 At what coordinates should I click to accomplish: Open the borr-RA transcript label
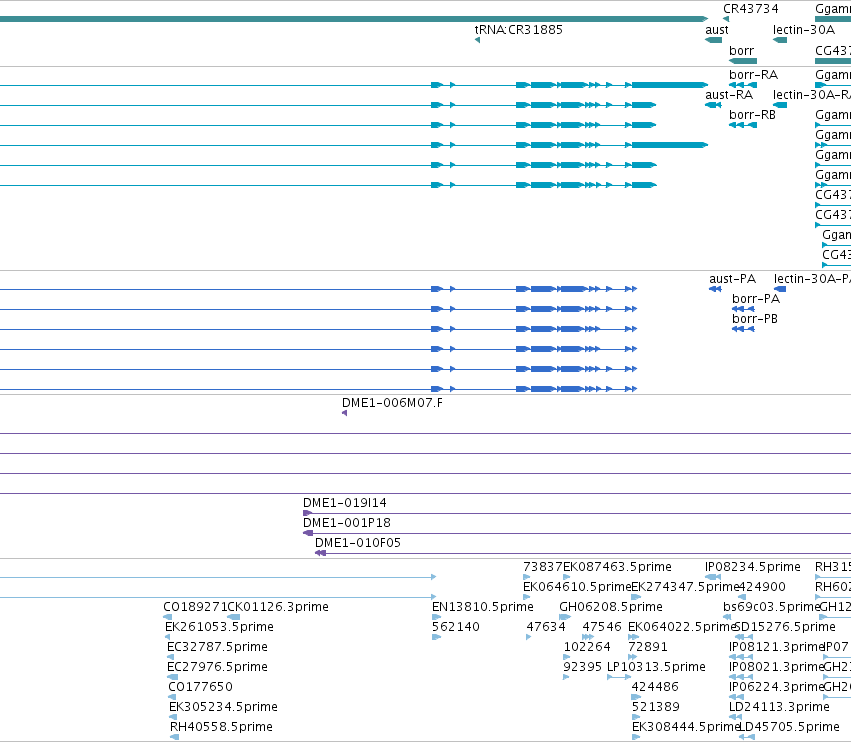(753, 74)
